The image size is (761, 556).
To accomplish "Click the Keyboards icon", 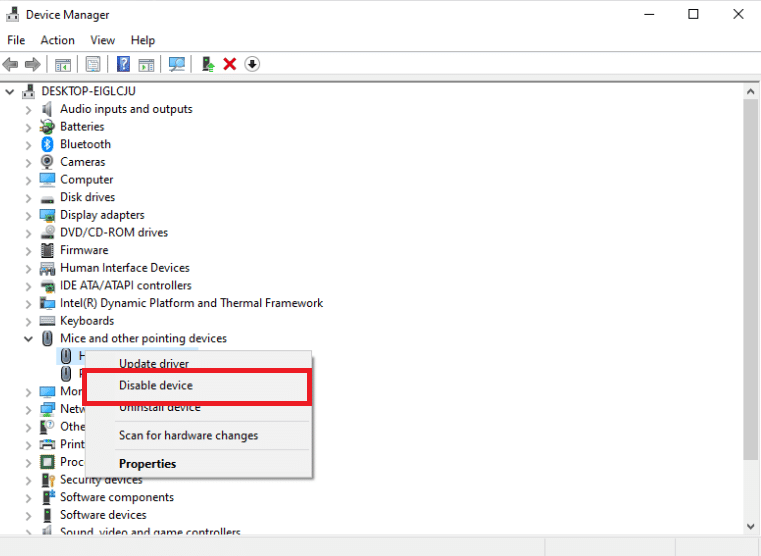I will tap(47, 321).
